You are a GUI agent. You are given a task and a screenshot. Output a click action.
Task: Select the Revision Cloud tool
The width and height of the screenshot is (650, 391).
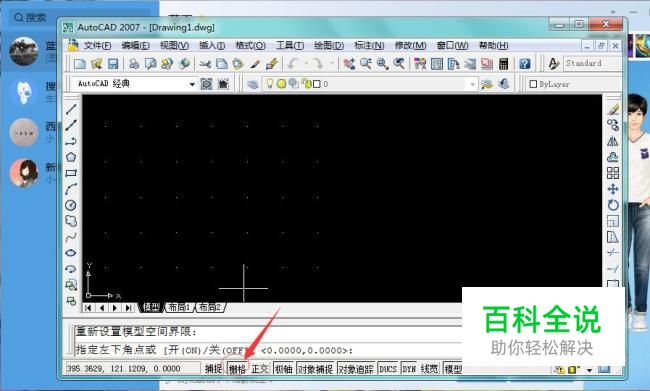71,221
